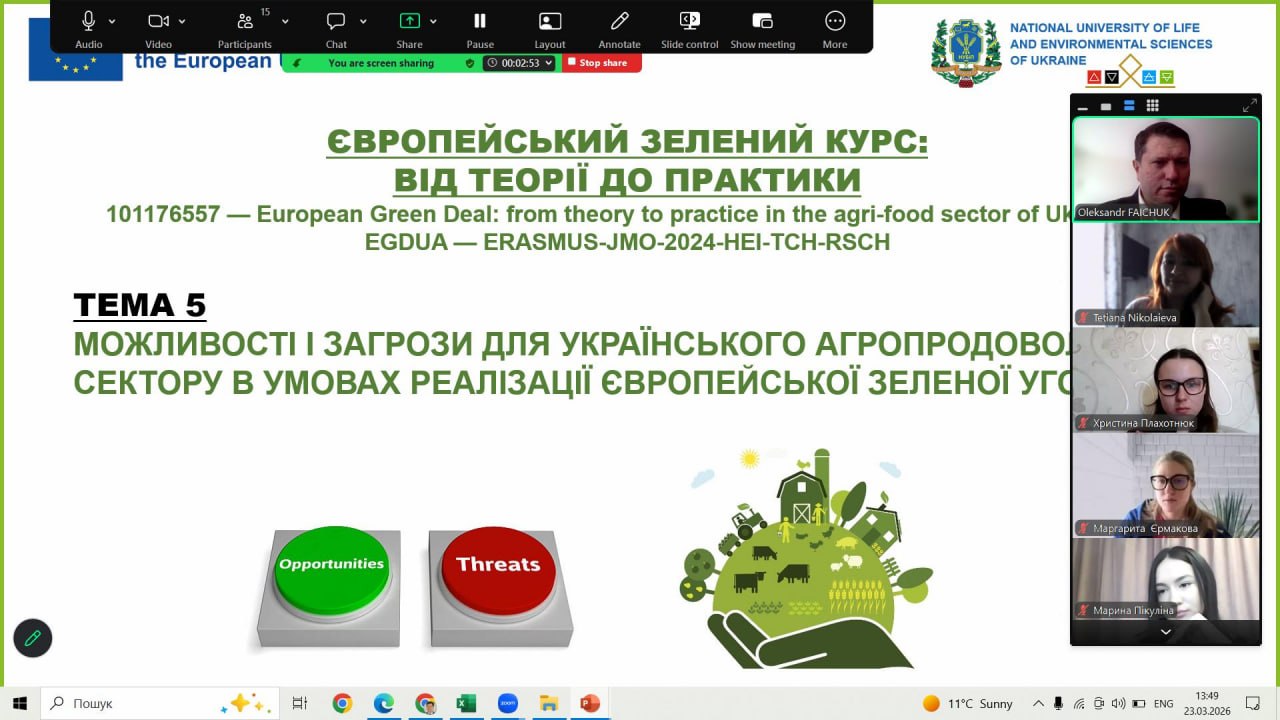The width and height of the screenshot is (1280, 720).
Task: Click the university crest logo
Action: [966, 52]
